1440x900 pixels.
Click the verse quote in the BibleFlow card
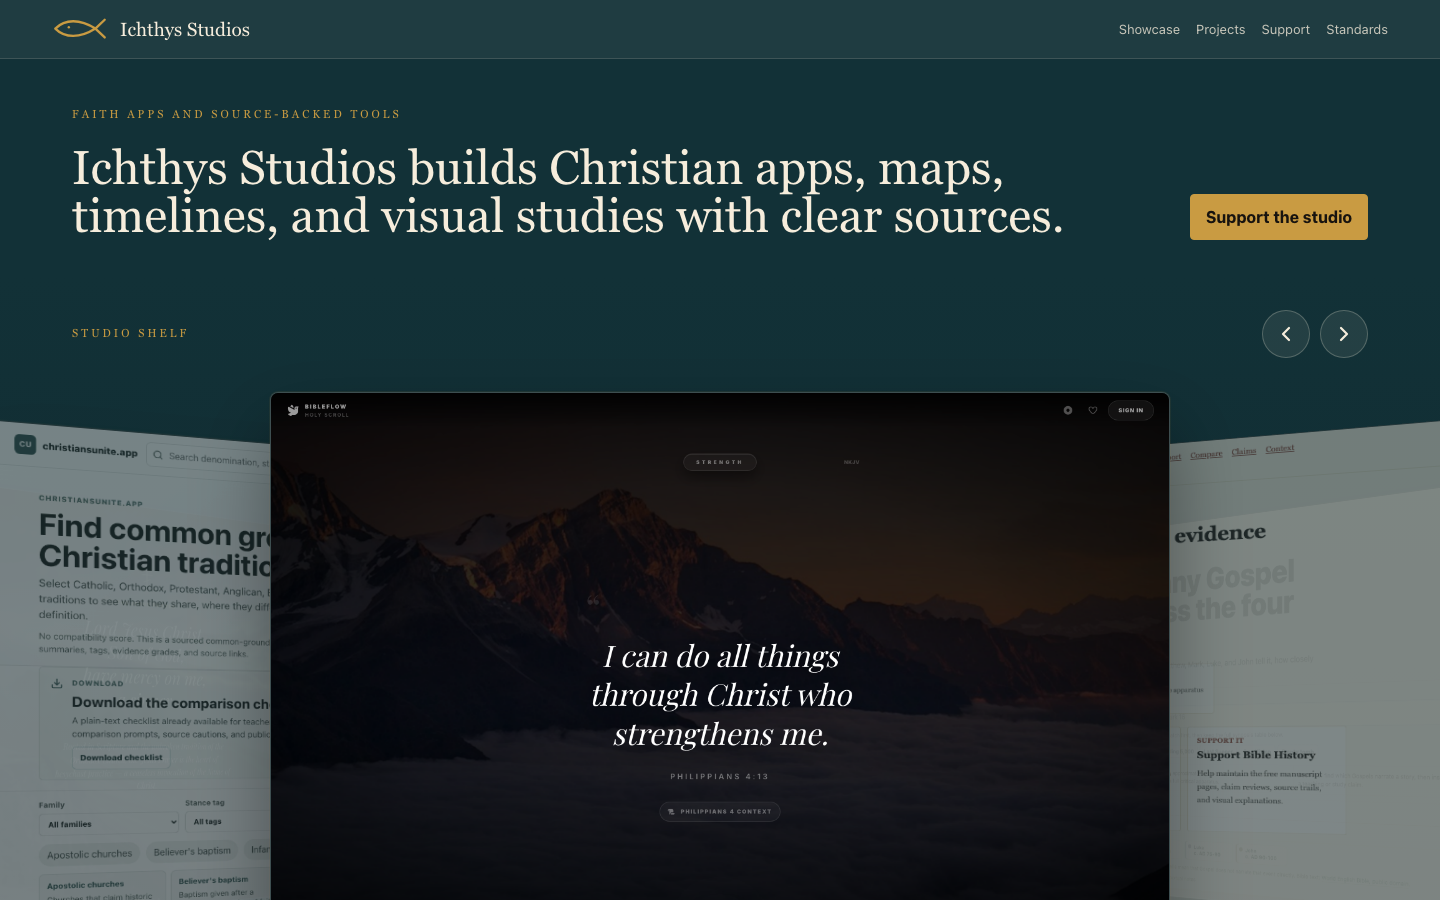click(721, 695)
